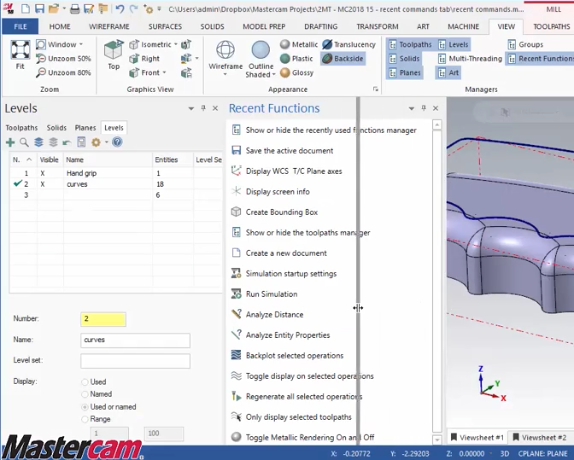
Task: Click the Print icon in quick access toolbar
Action: 75,9
